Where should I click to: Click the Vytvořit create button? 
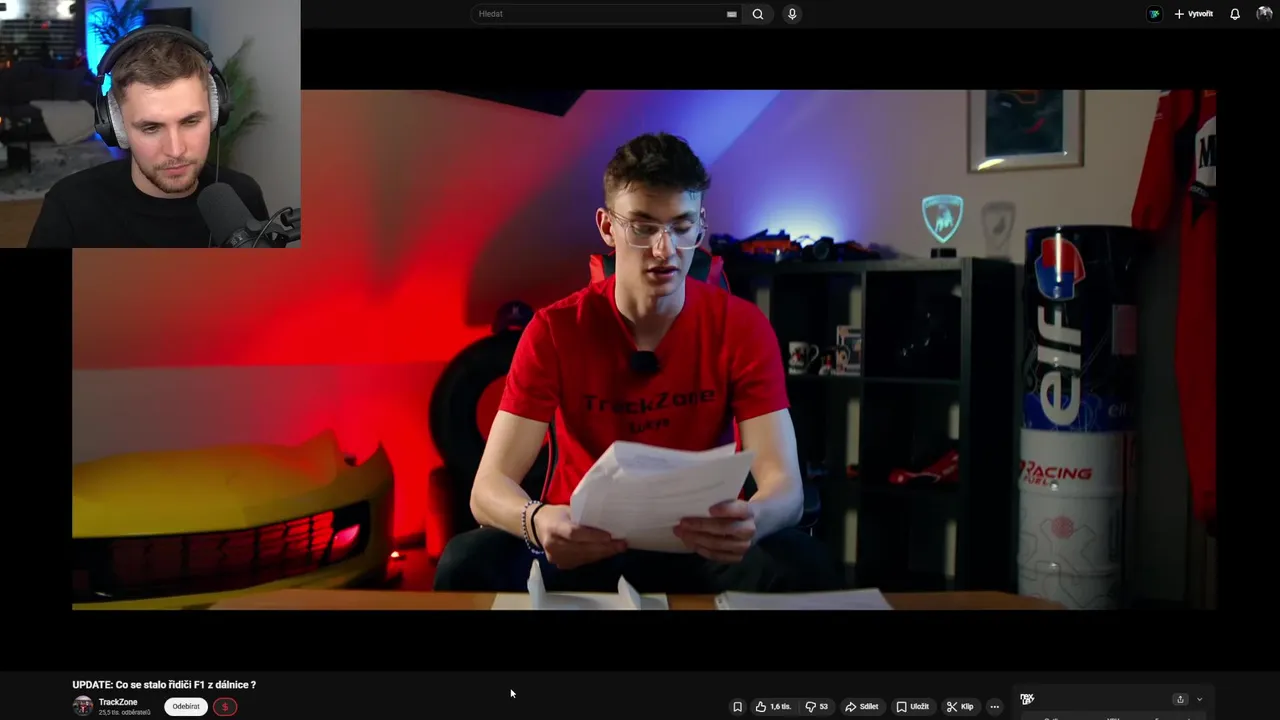point(1194,14)
